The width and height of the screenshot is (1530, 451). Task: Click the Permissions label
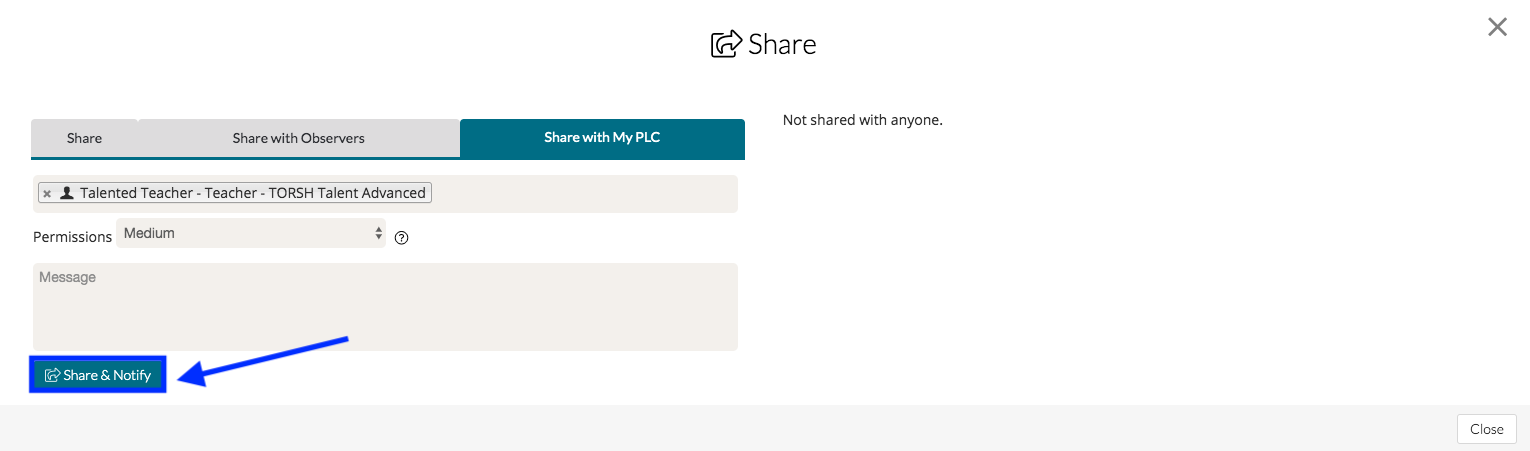coord(72,238)
